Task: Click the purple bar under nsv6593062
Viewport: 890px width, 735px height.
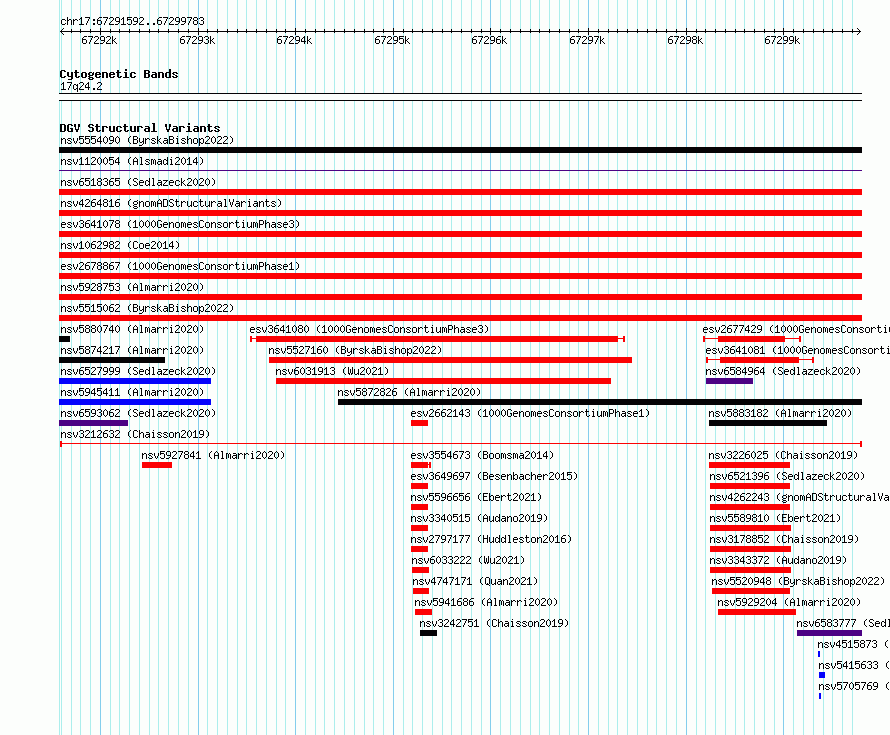Action: (x=94, y=423)
